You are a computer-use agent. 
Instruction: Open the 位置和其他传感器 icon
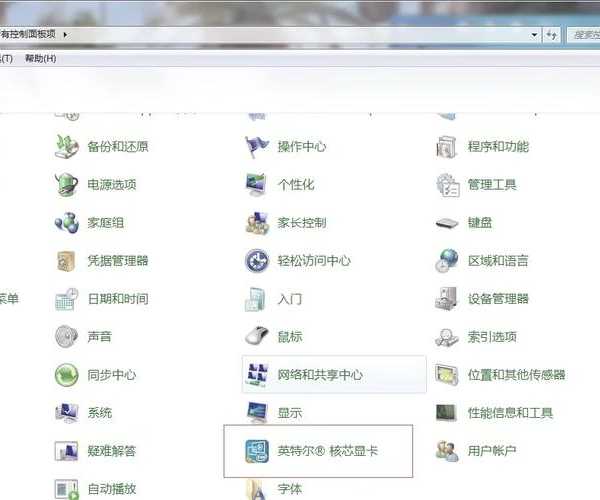447,375
